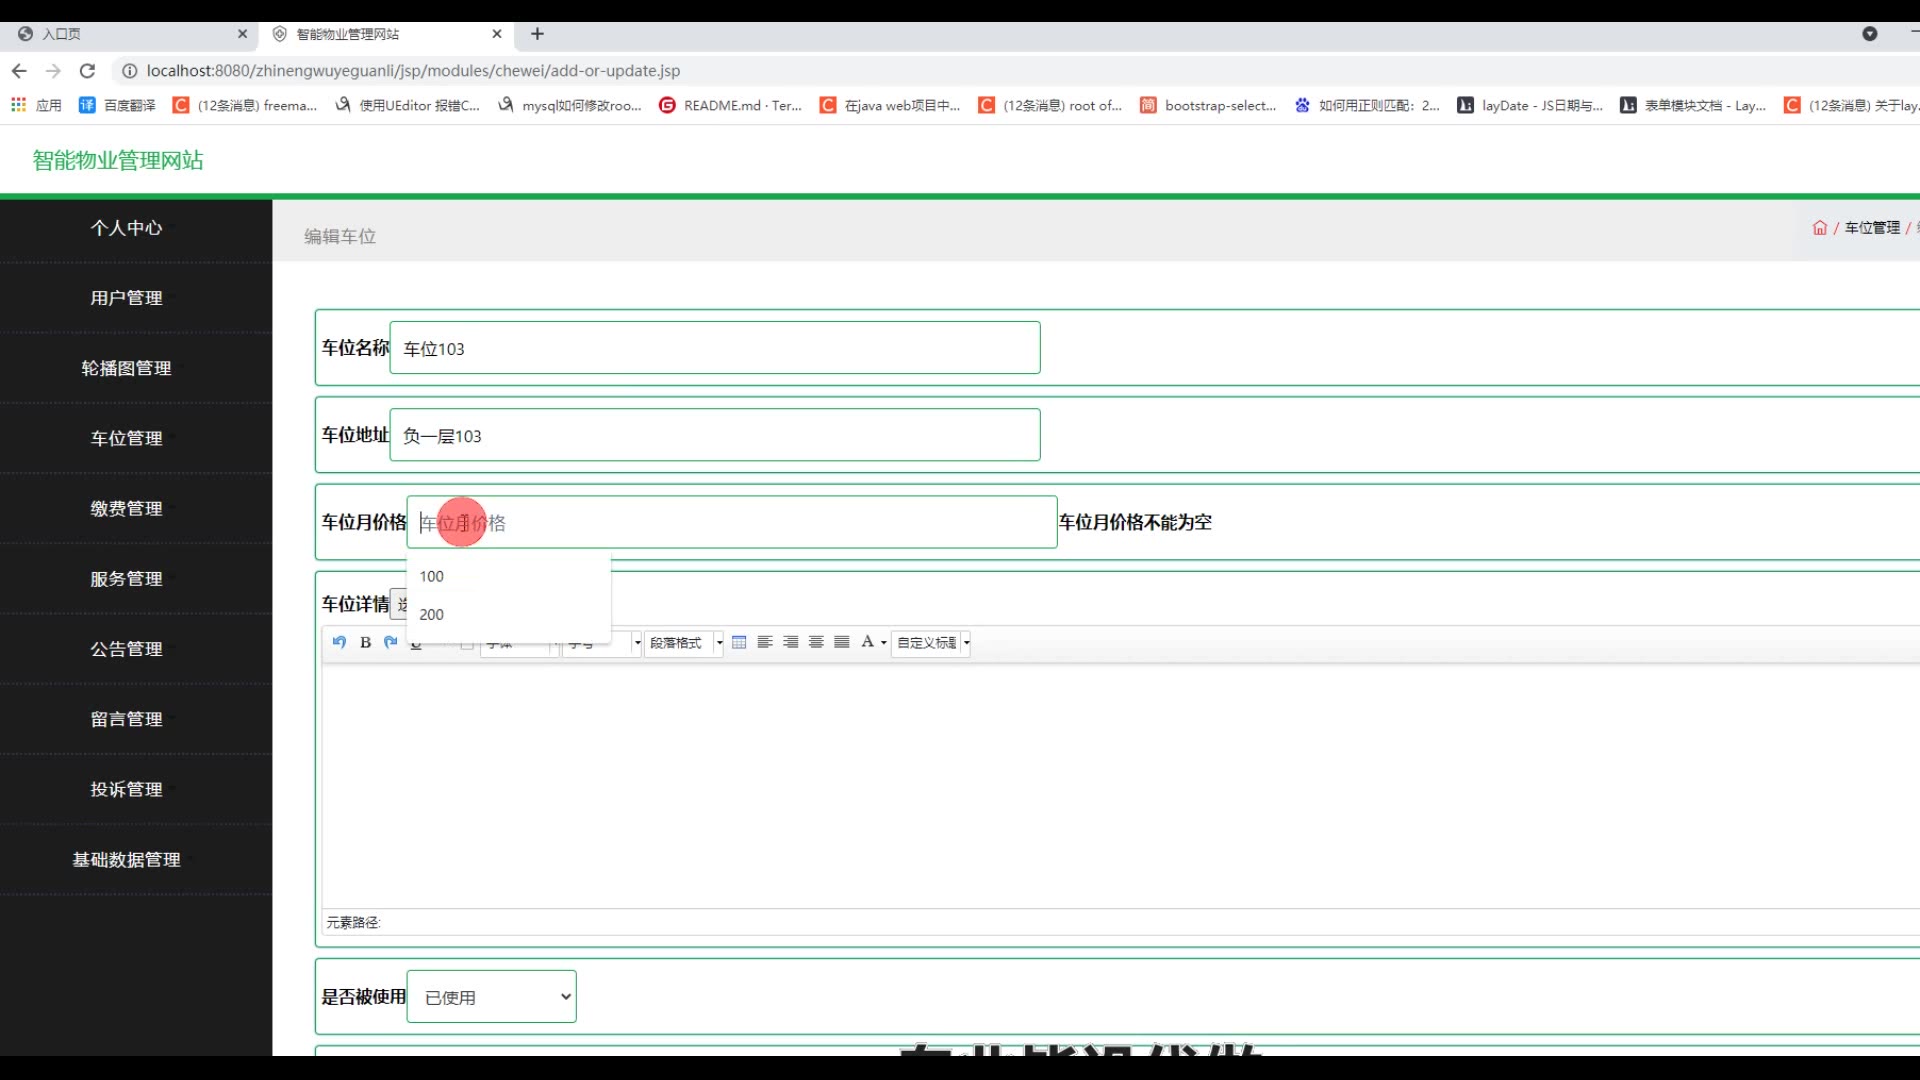This screenshot has height=1080, width=1920.
Task: Toggle bold formatting in editor
Action: (365, 642)
